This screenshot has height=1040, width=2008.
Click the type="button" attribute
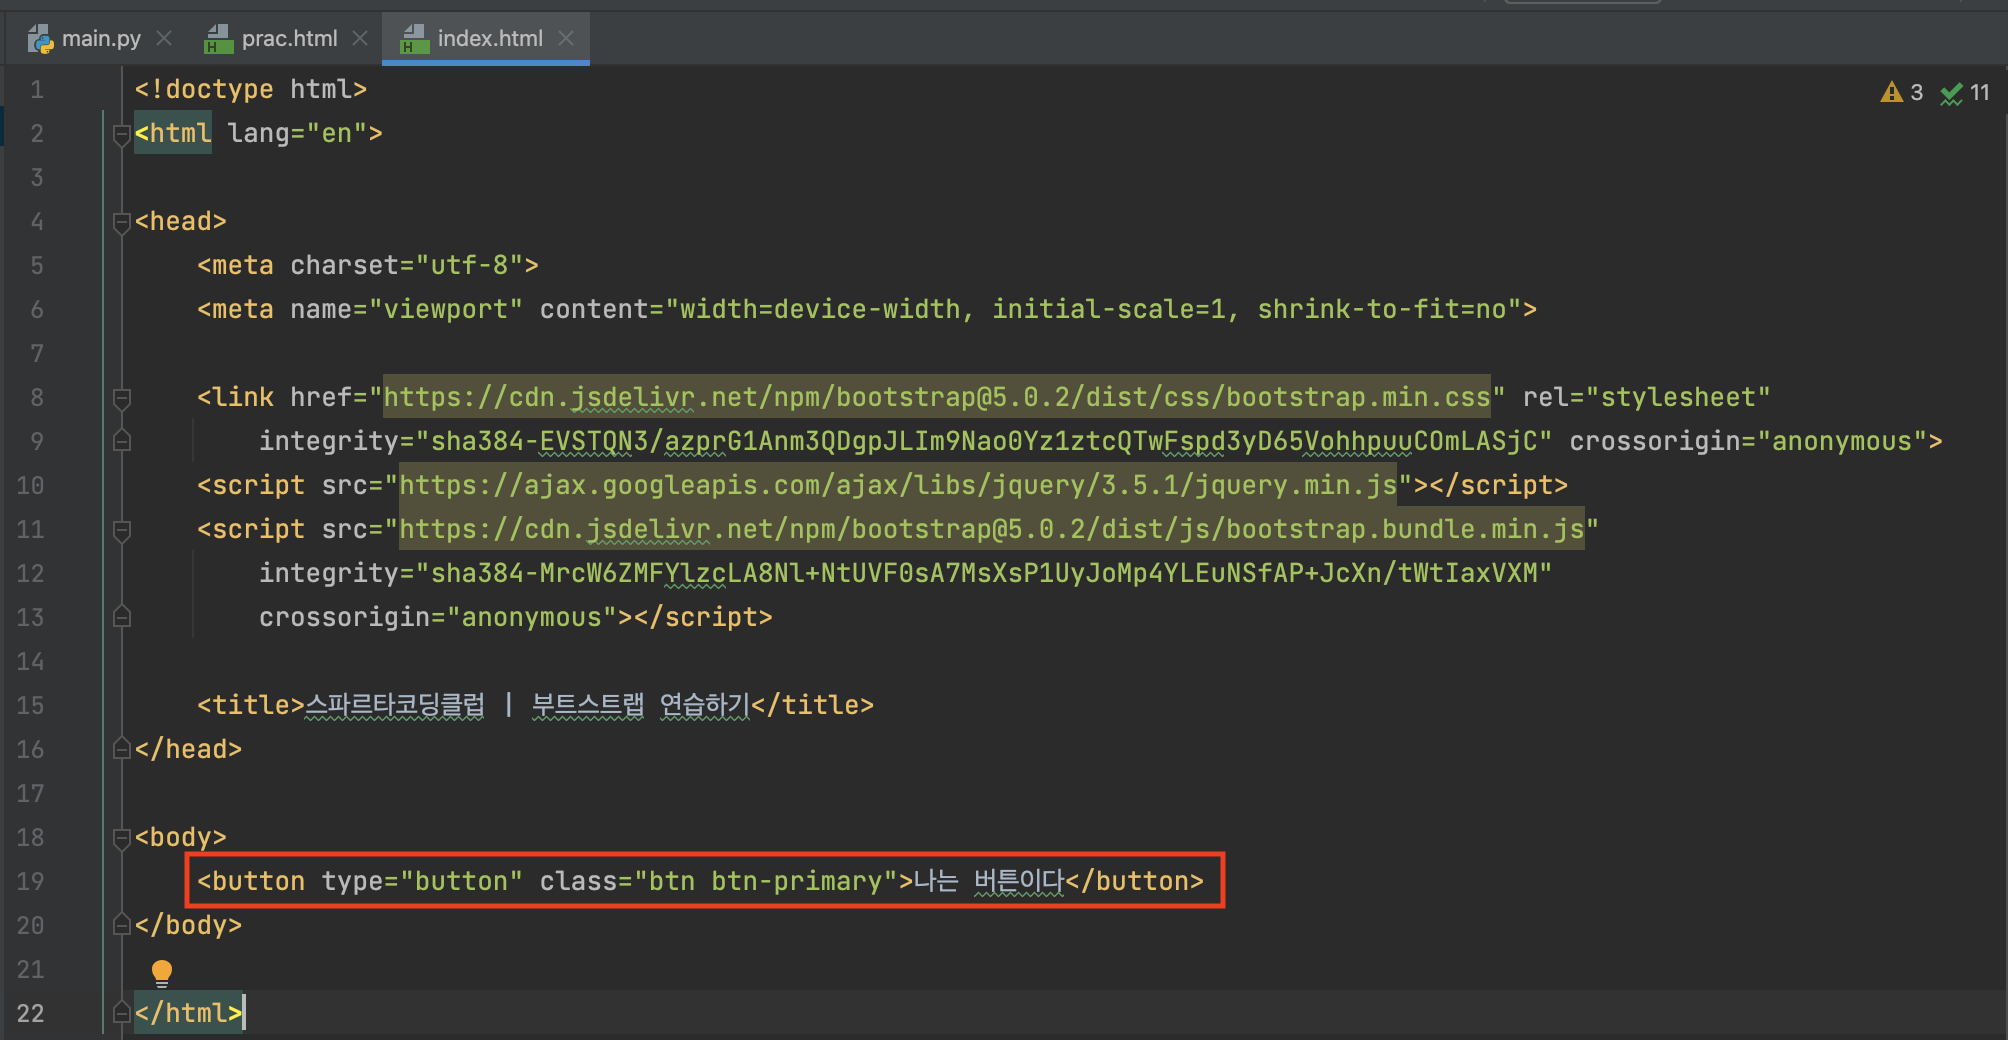coord(422,881)
